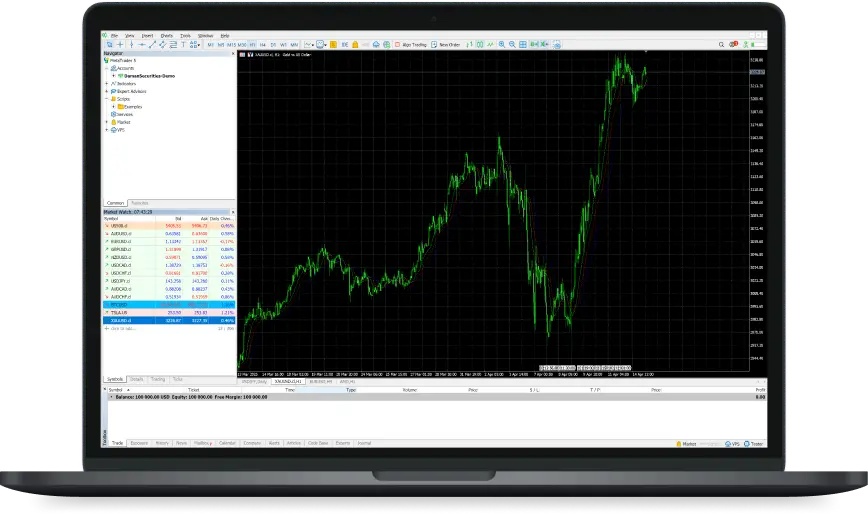Click the zoom in magnifier icon
The width and height of the screenshot is (868, 516).
click(502, 45)
